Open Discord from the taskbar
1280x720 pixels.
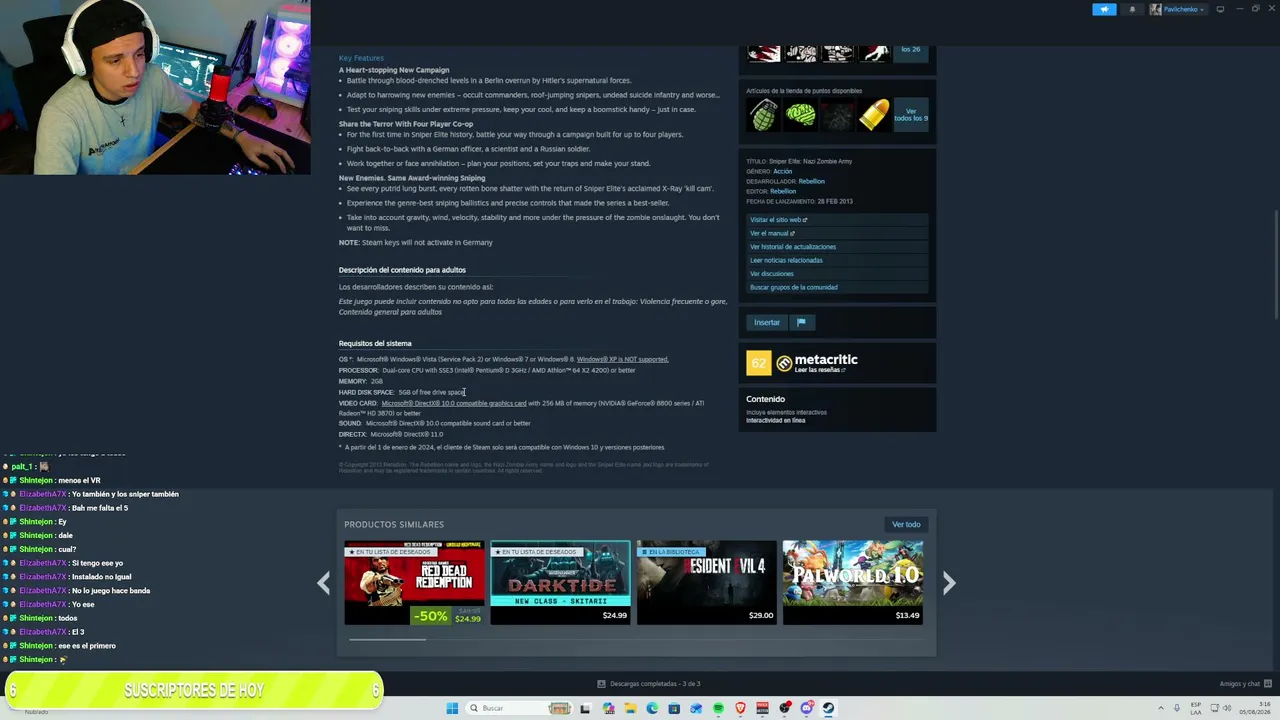click(807, 708)
